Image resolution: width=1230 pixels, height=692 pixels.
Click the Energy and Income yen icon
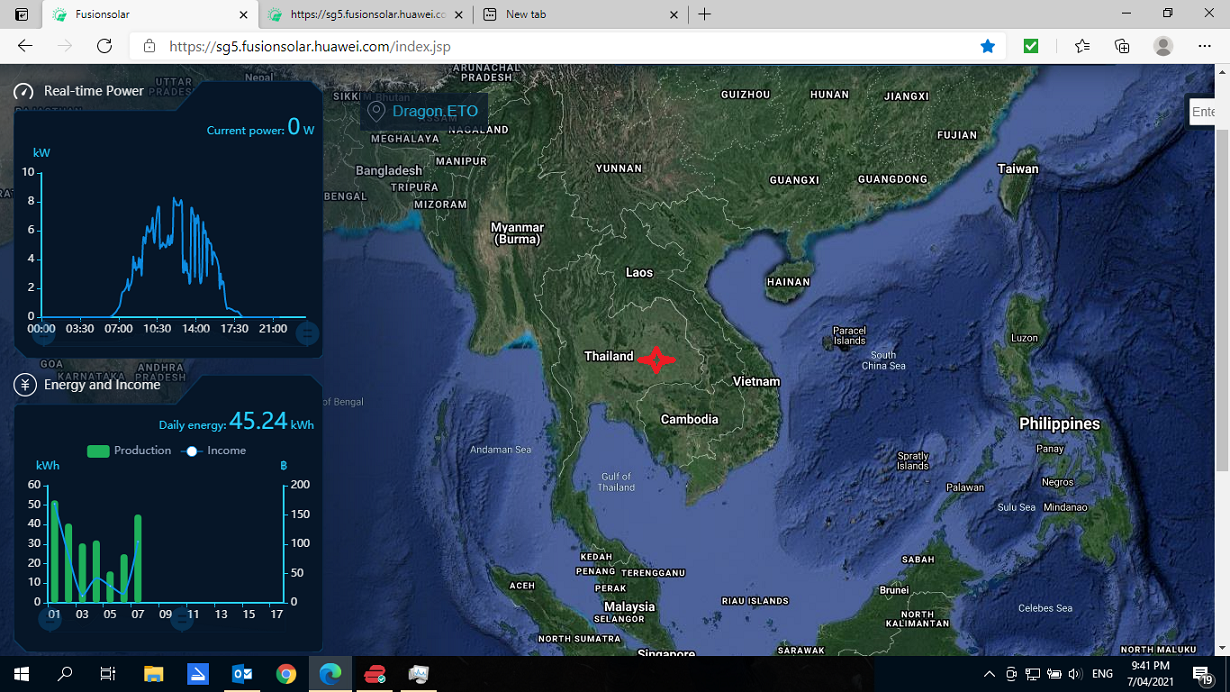click(x=24, y=385)
